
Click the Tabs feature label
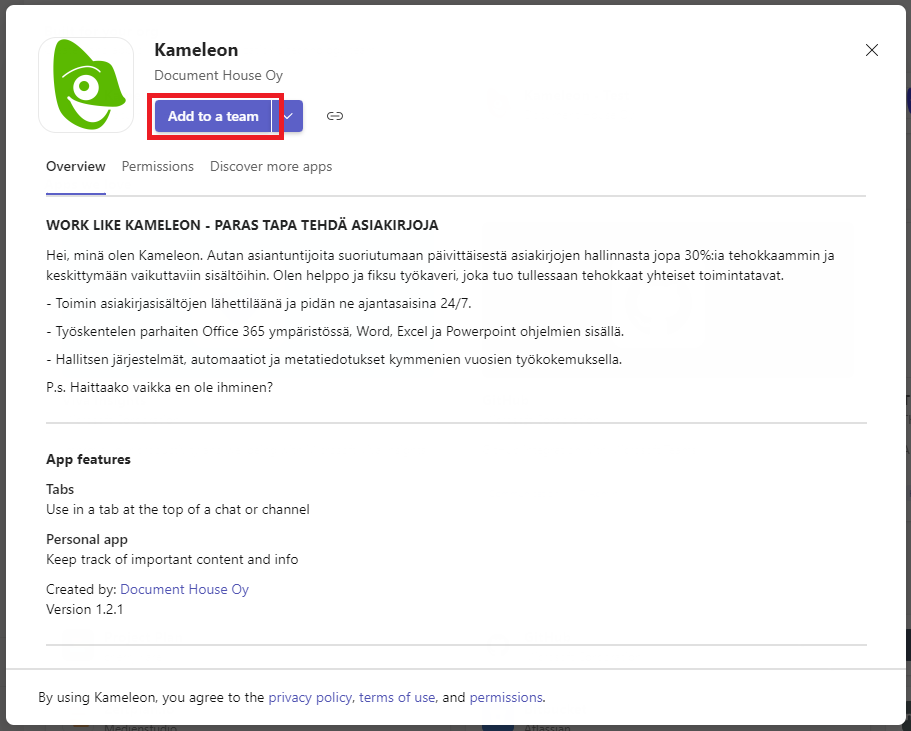pyautogui.click(x=60, y=489)
